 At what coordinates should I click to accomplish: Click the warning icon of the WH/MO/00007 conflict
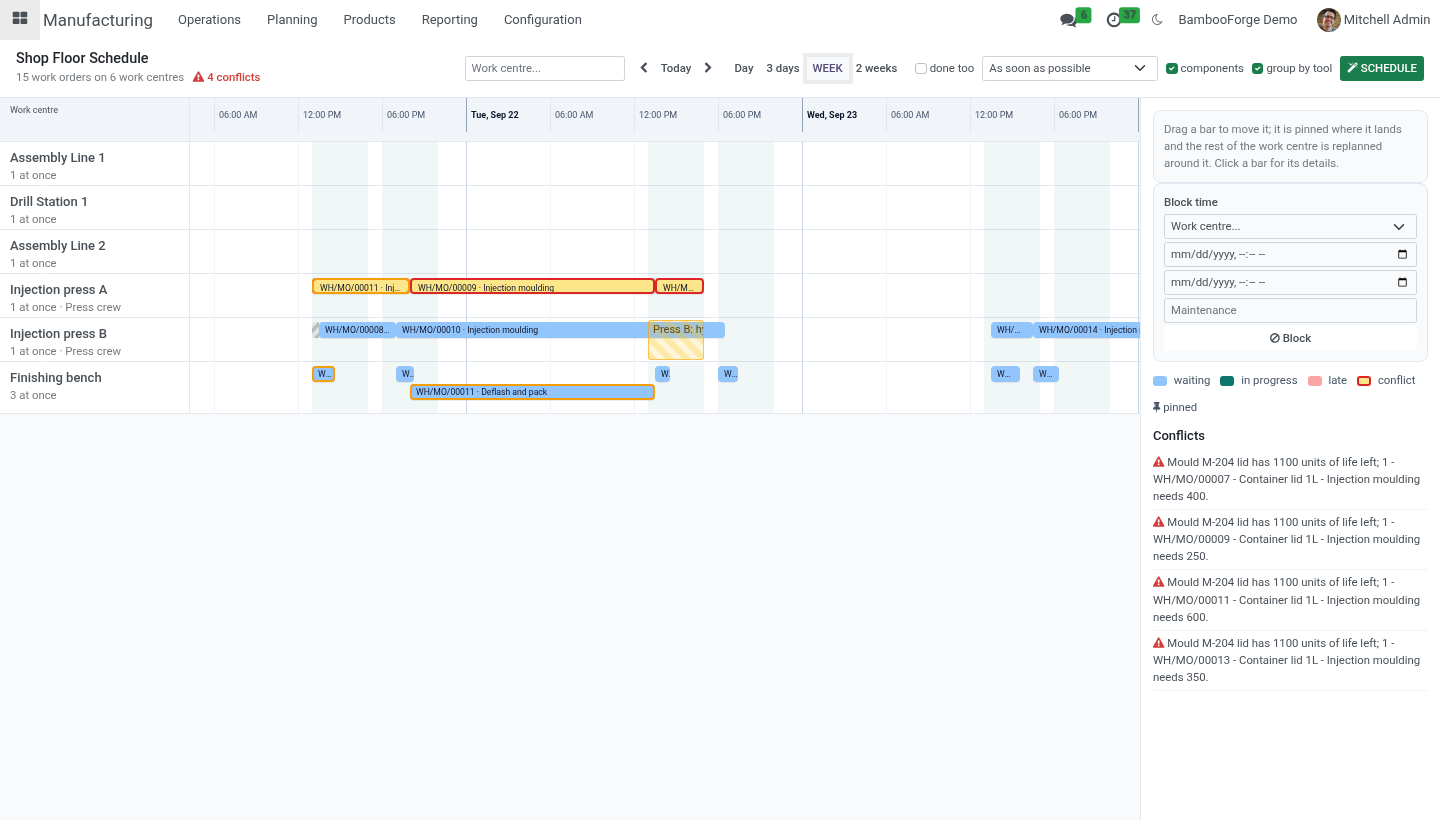coord(1159,462)
